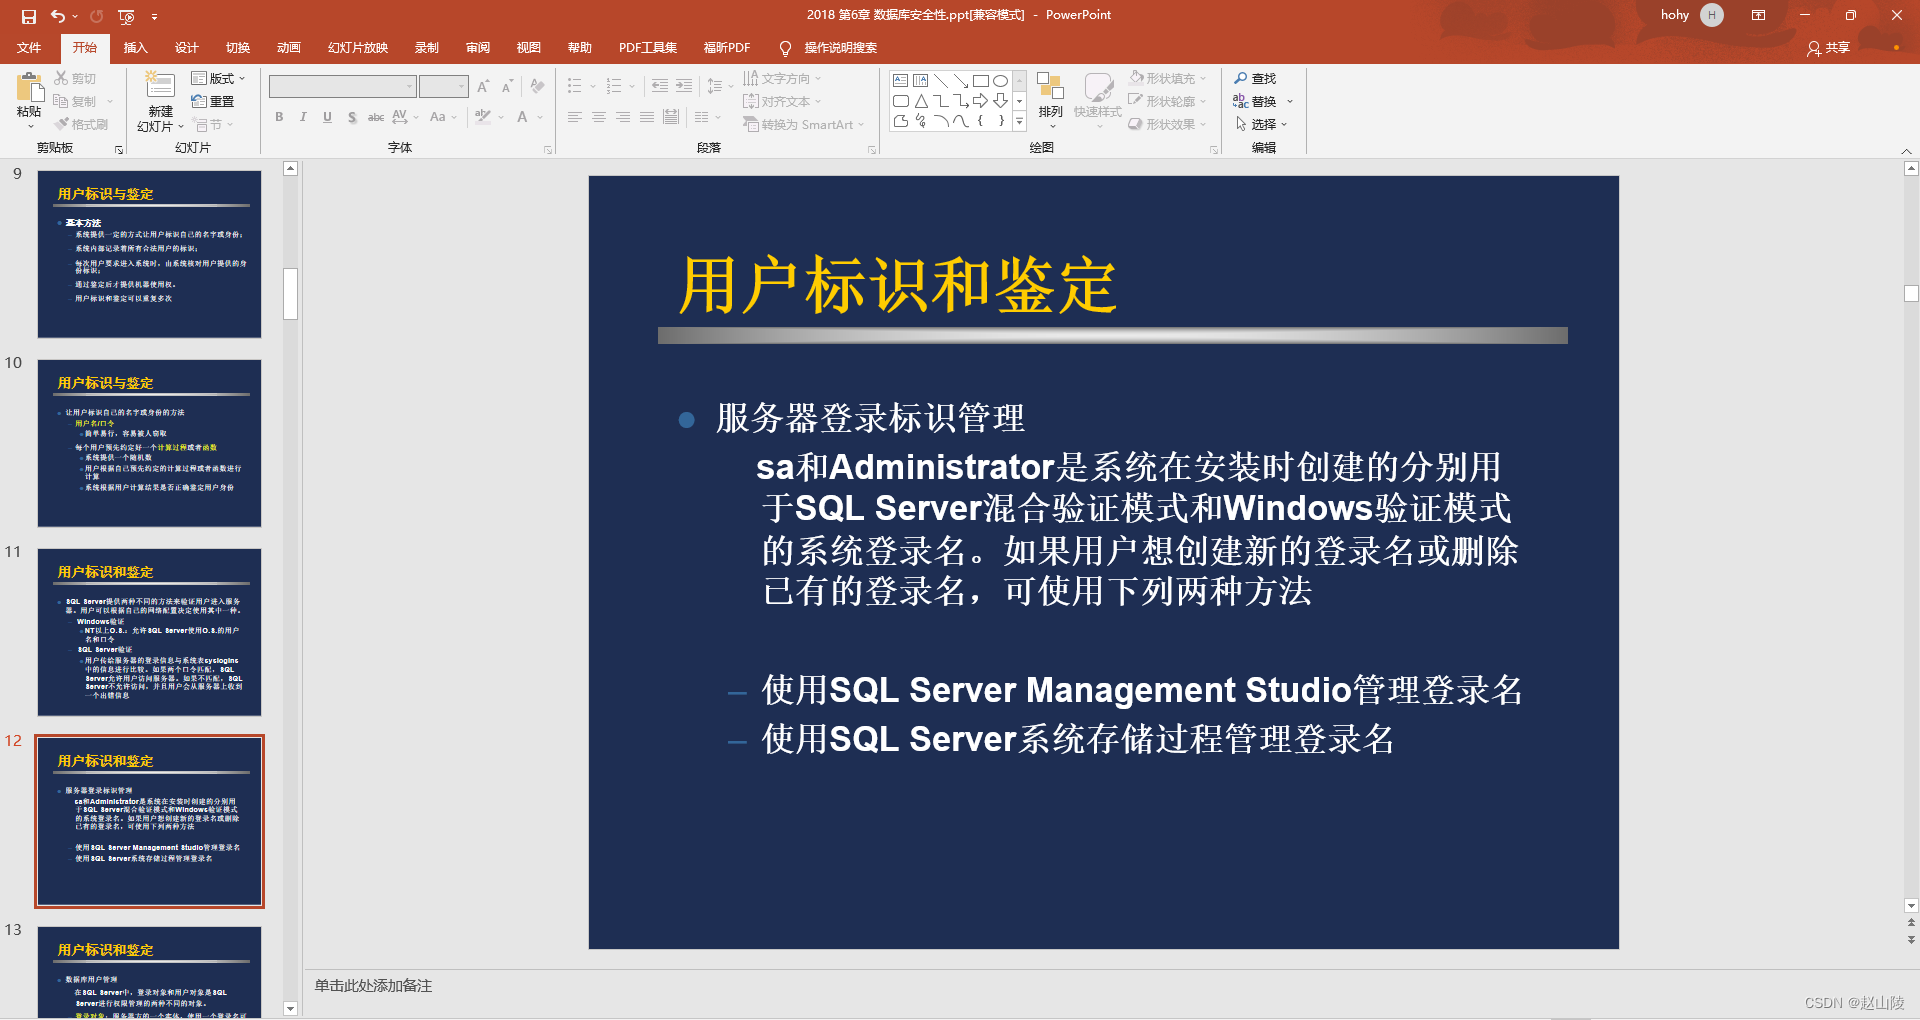Toggle Strikethrough (abc) formatting
The height and width of the screenshot is (1020, 1920).
[376, 117]
